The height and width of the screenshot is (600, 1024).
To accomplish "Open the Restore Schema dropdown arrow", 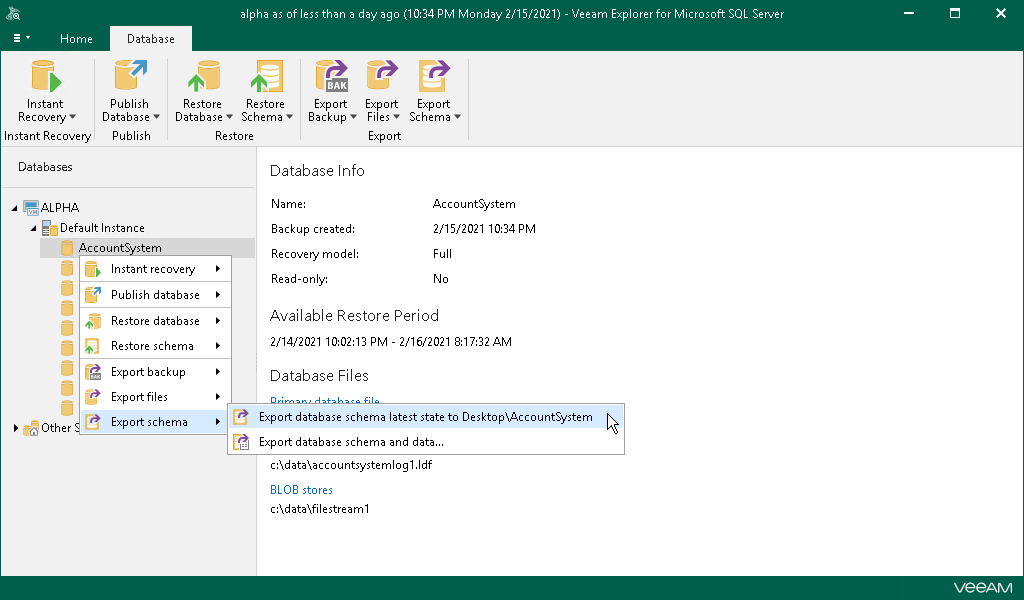I will (x=289, y=117).
